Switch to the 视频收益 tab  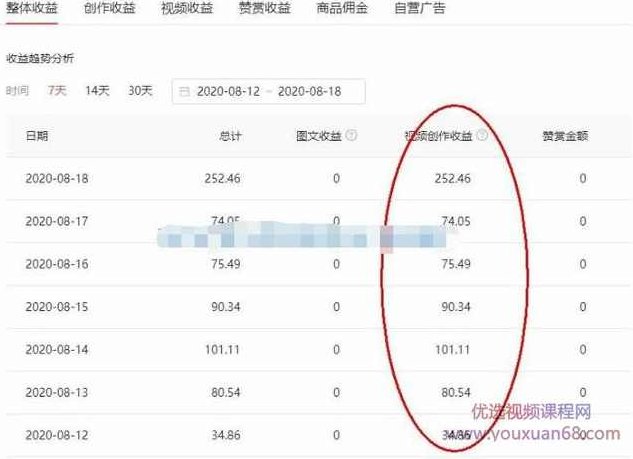pos(187,8)
